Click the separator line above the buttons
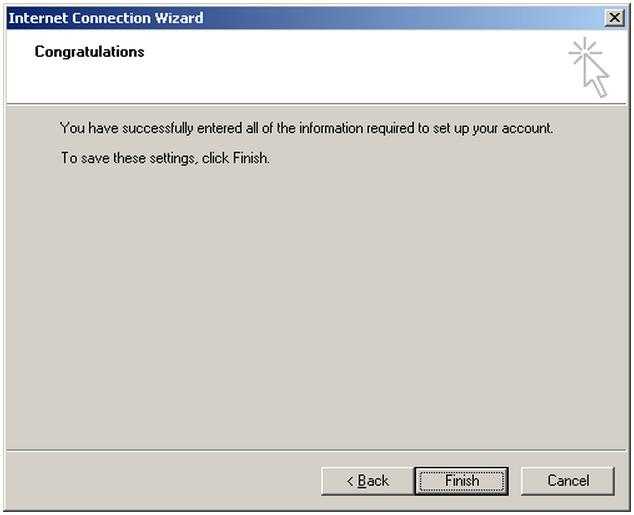Screen dimensions: 634x515 [x=317, y=450]
